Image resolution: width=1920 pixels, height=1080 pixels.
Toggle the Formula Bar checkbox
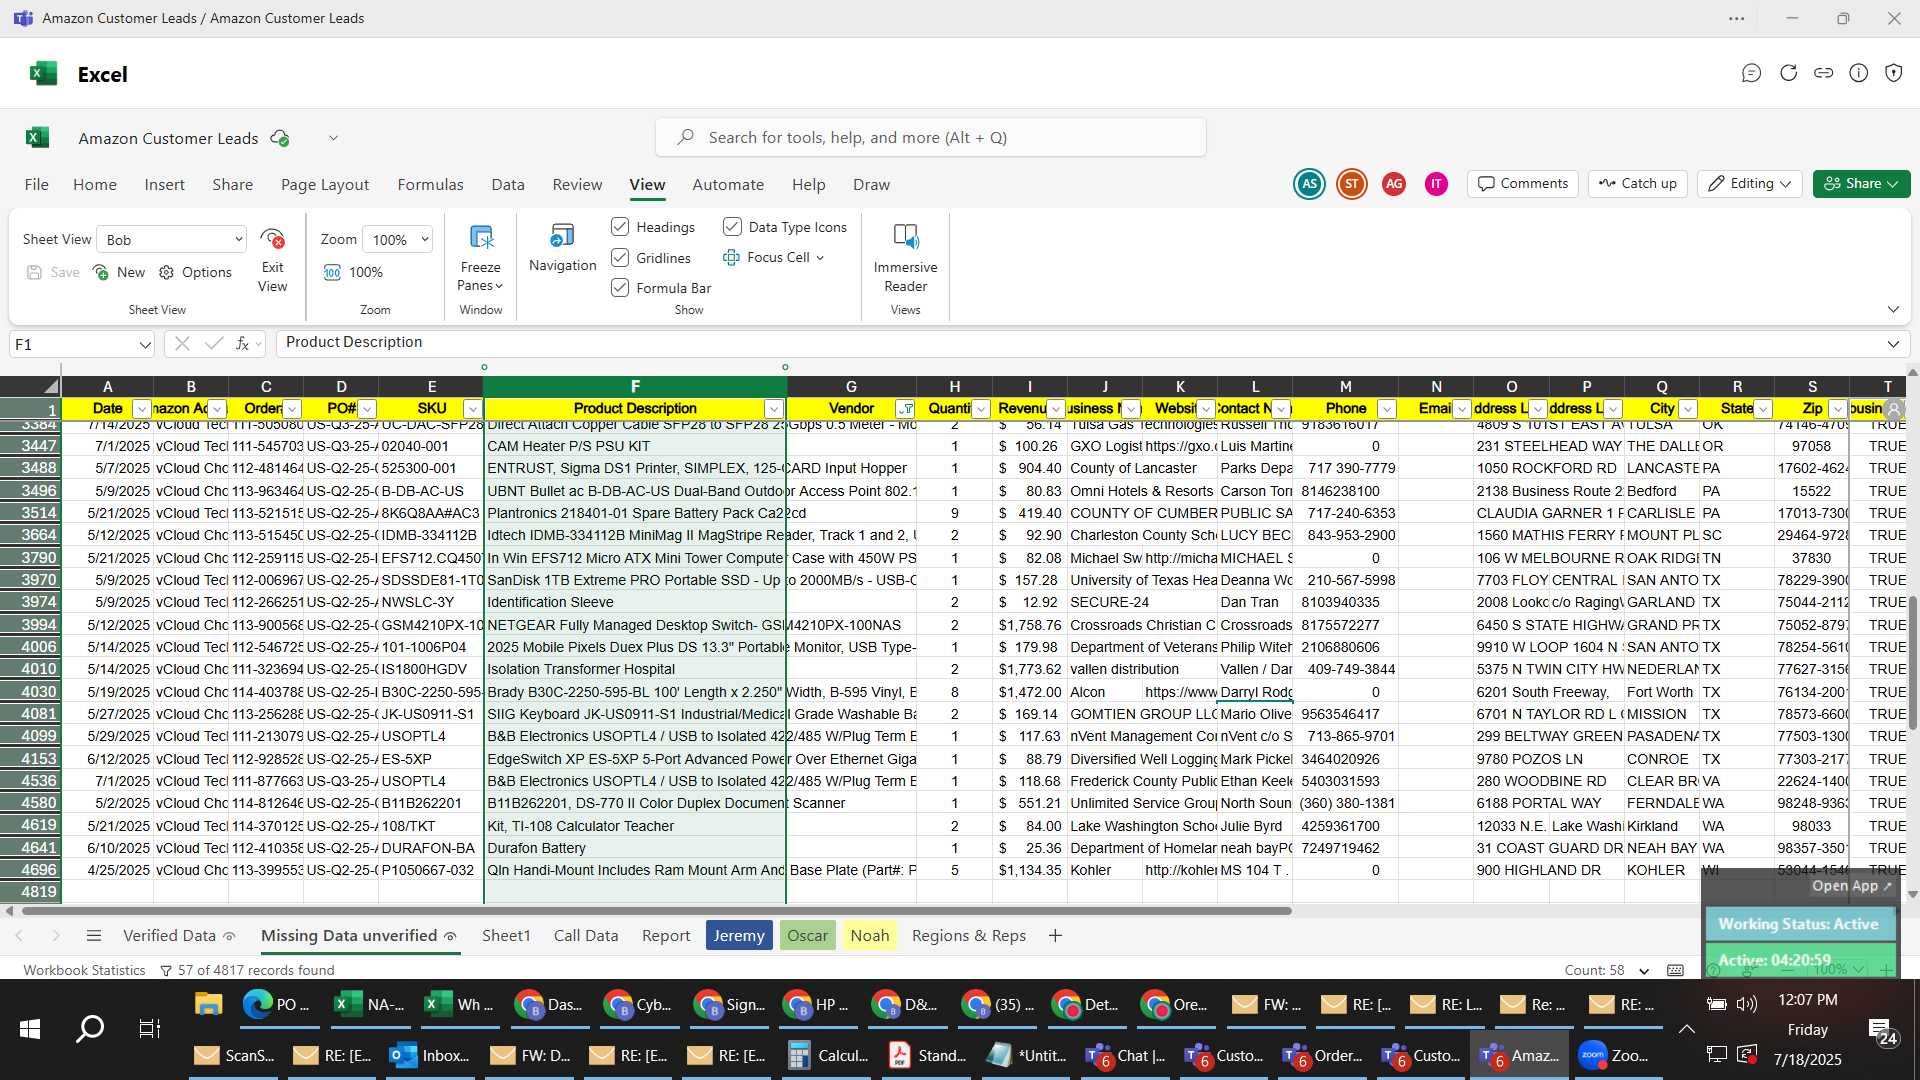pyautogui.click(x=620, y=288)
